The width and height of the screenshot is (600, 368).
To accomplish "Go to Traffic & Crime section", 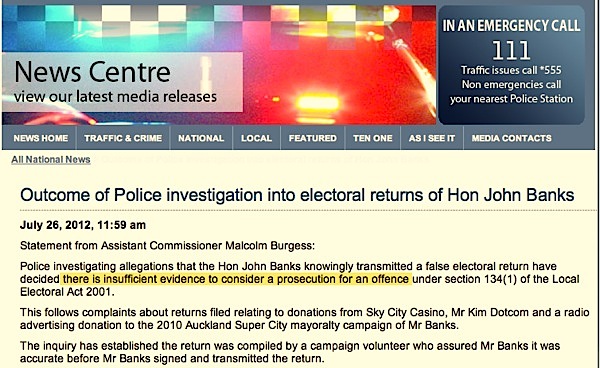I will click(x=123, y=138).
